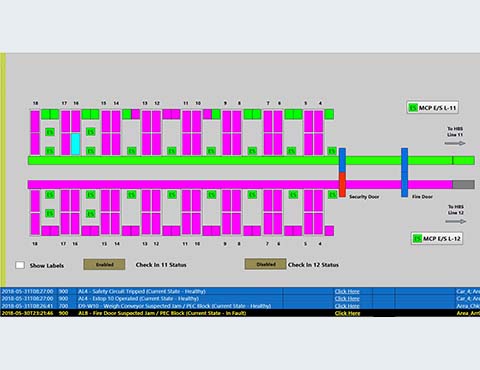Click ES icon between bottom desks 6 and 5
Screen dimensions: 480x370
click(293, 195)
